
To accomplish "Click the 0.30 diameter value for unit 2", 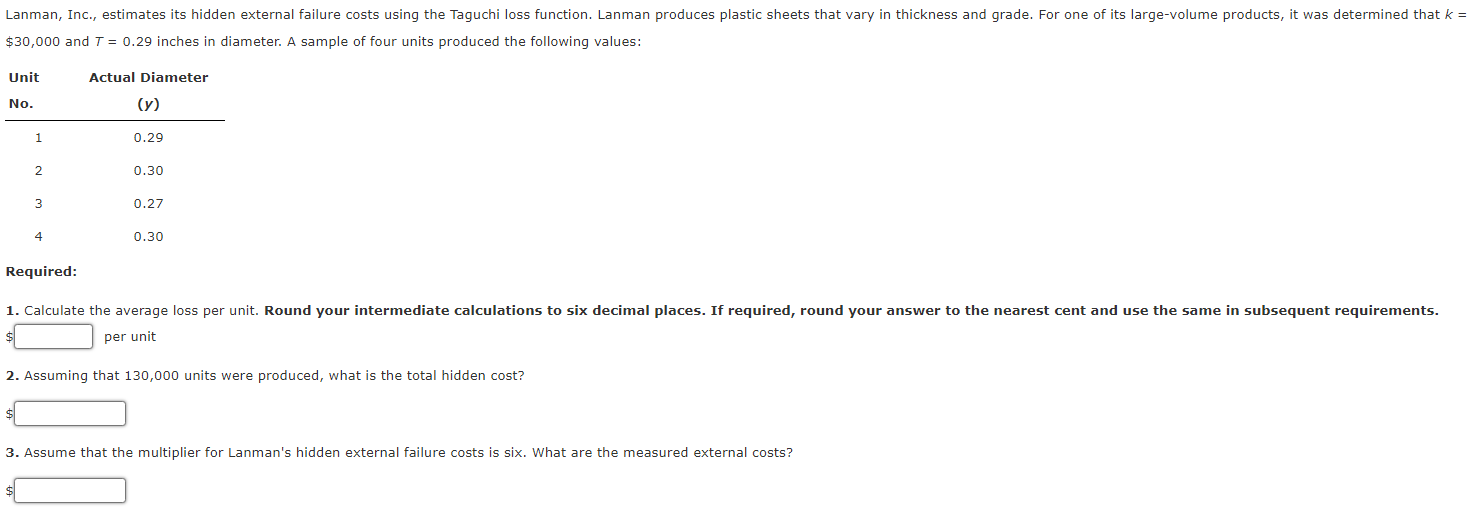I will pyautogui.click(x=149, y=171).
